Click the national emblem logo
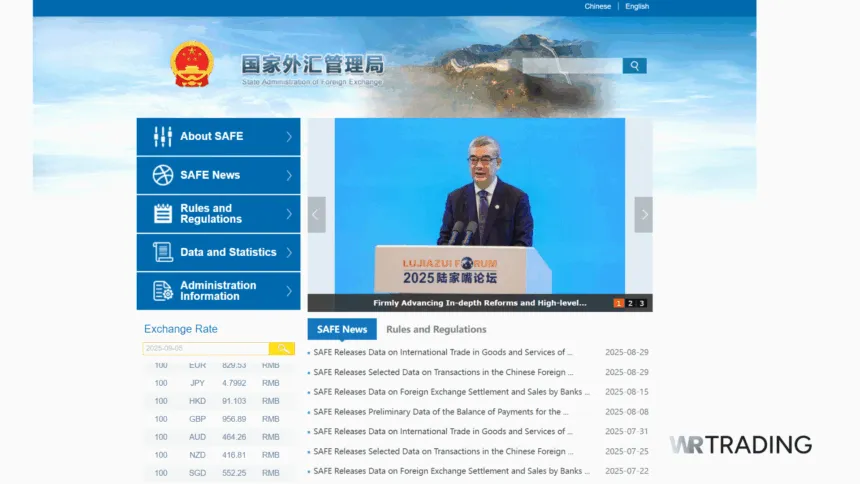The height and width of the screenshot is (484, 860). pyautogui.click(x=191, y=64)
